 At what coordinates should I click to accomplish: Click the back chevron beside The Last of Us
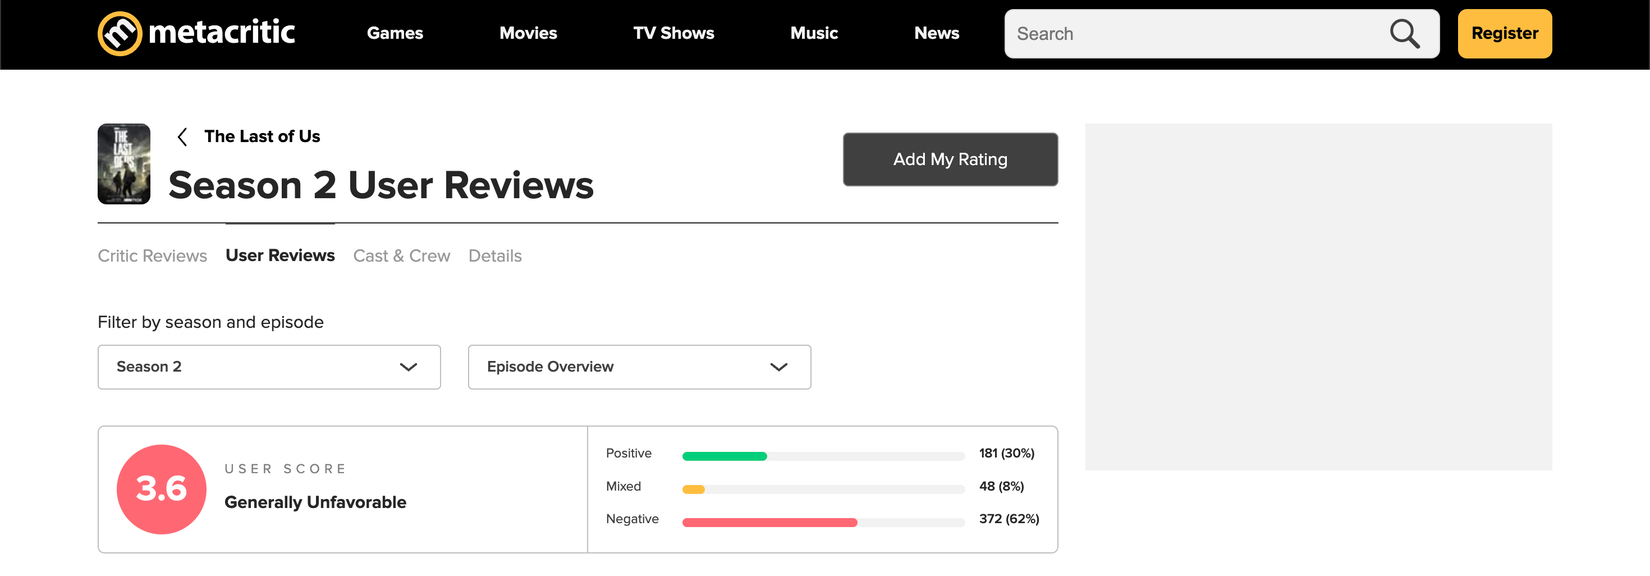[182, 137]
